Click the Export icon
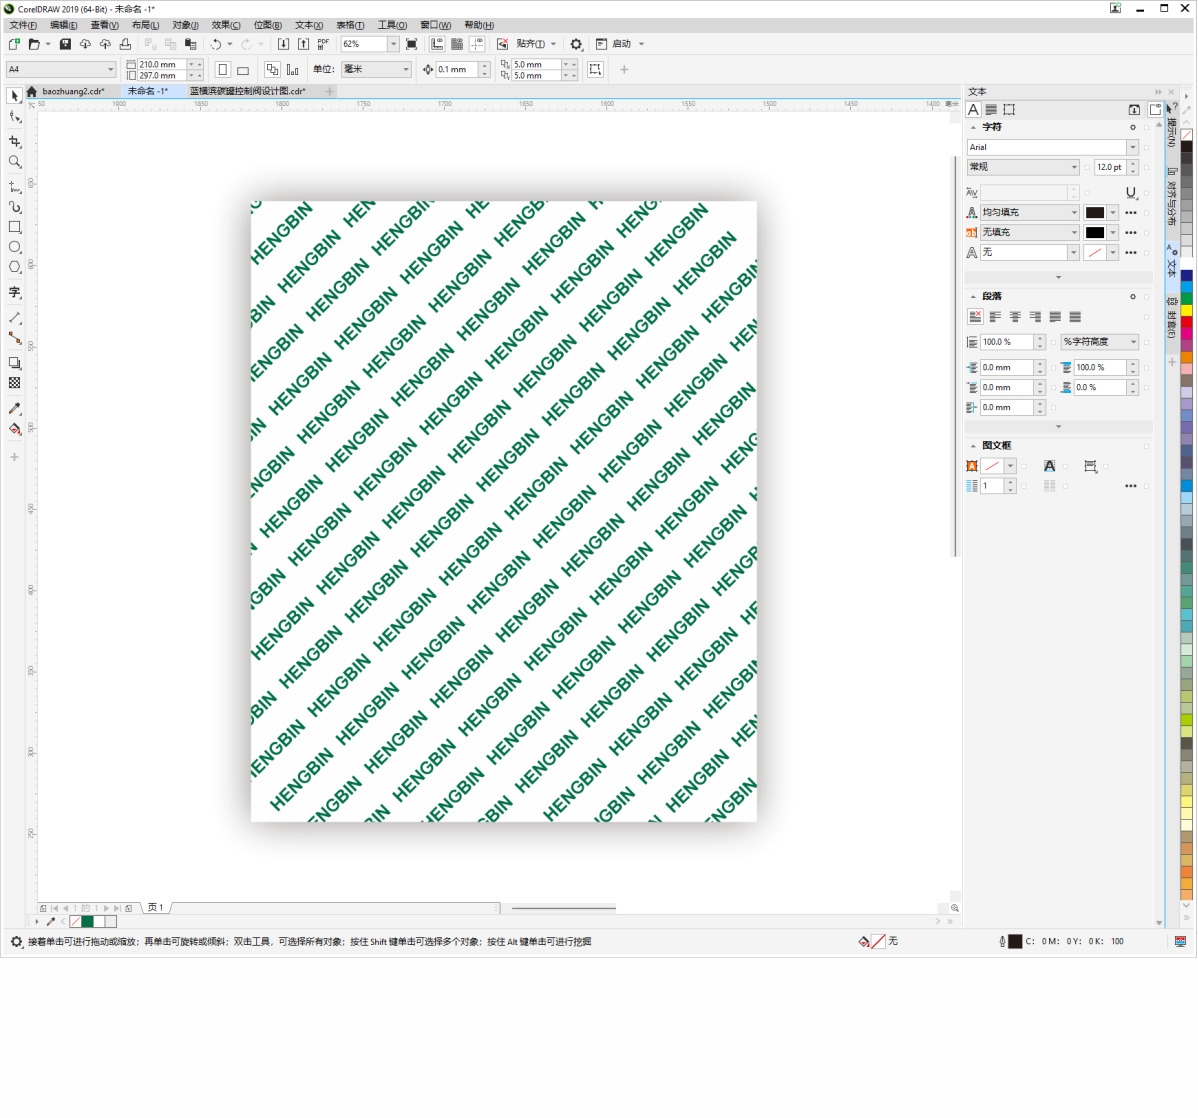The height and width of the screenshot is (1118, 1198). click(x=303, y=44)
